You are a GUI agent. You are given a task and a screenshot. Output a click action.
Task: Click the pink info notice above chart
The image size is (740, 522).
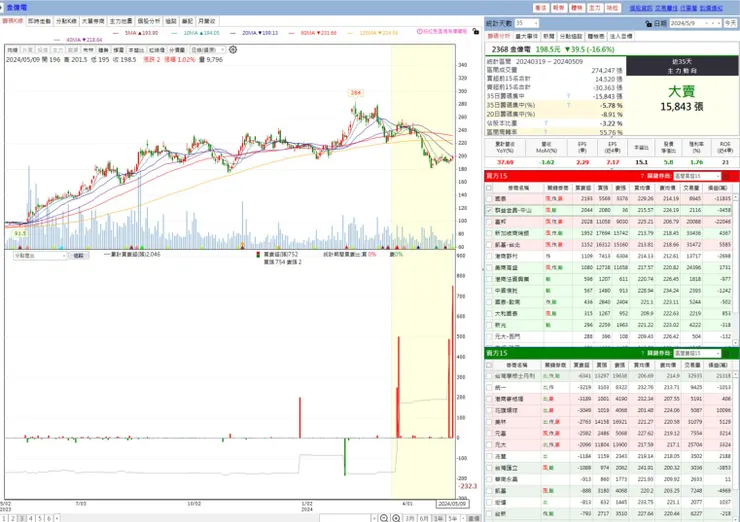(x=442, y=31)
